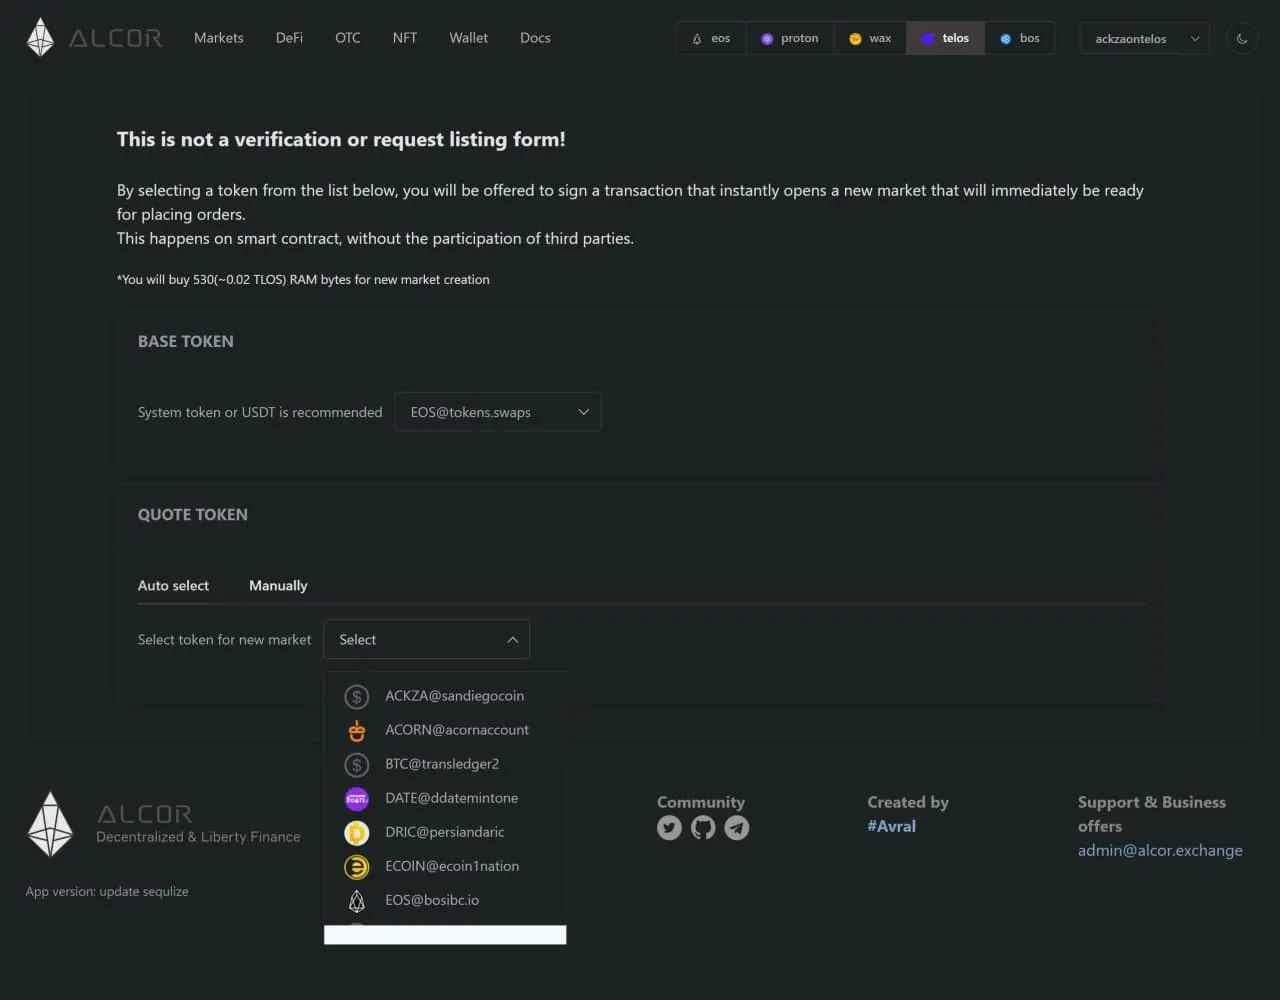
Task: Choose ACORN@acornaccount from the list
Action: tap(445, 730)
